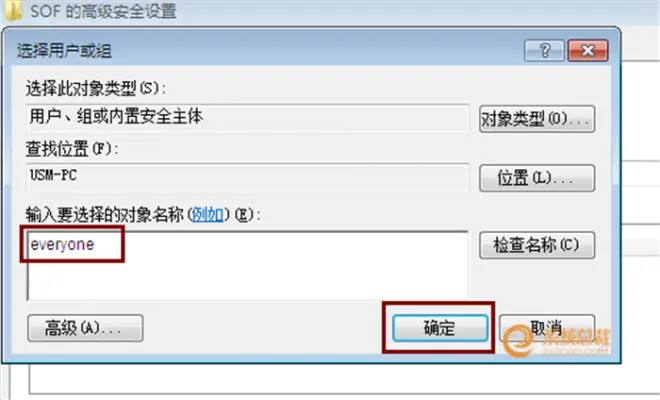This screenshot has height=400, width=660.
Task: Click the everyone text entry
Action: [62, 244]
